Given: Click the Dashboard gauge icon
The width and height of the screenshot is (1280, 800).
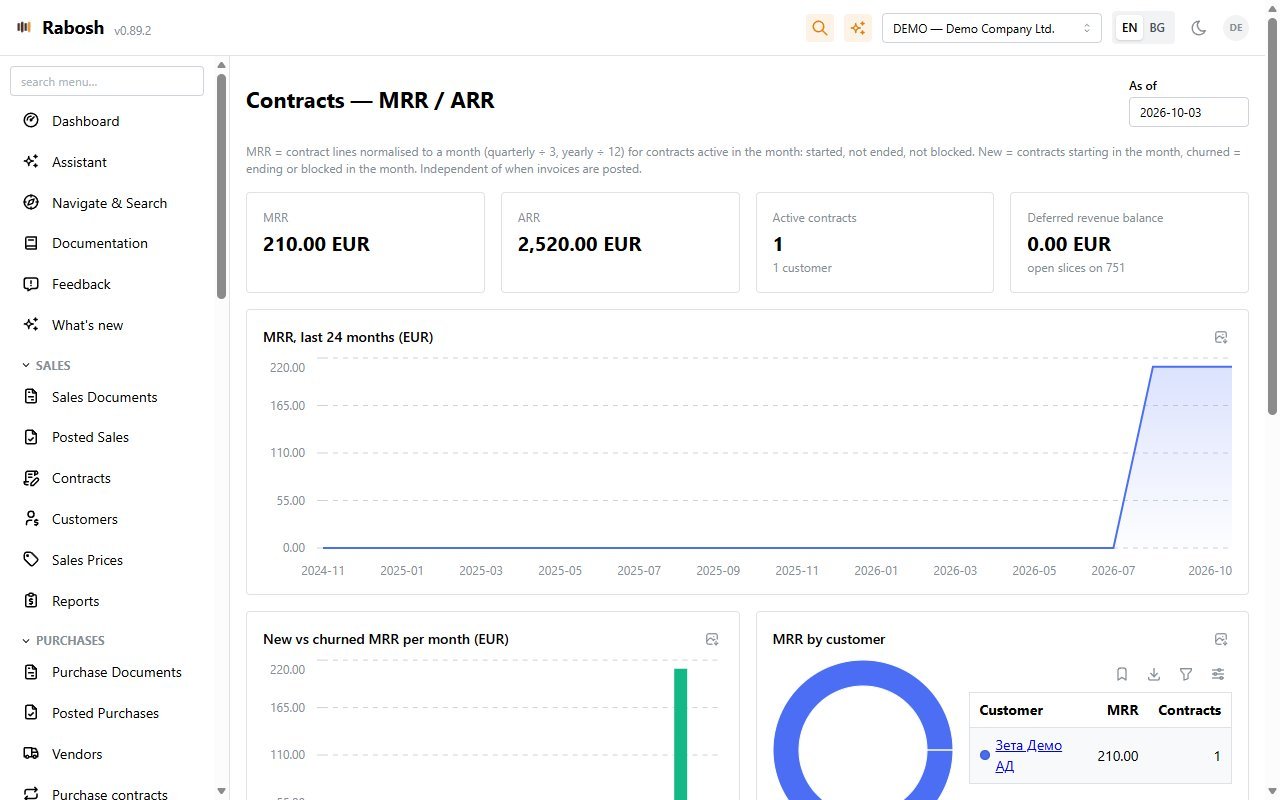Looking at the screenshot, I should point(31,121).
